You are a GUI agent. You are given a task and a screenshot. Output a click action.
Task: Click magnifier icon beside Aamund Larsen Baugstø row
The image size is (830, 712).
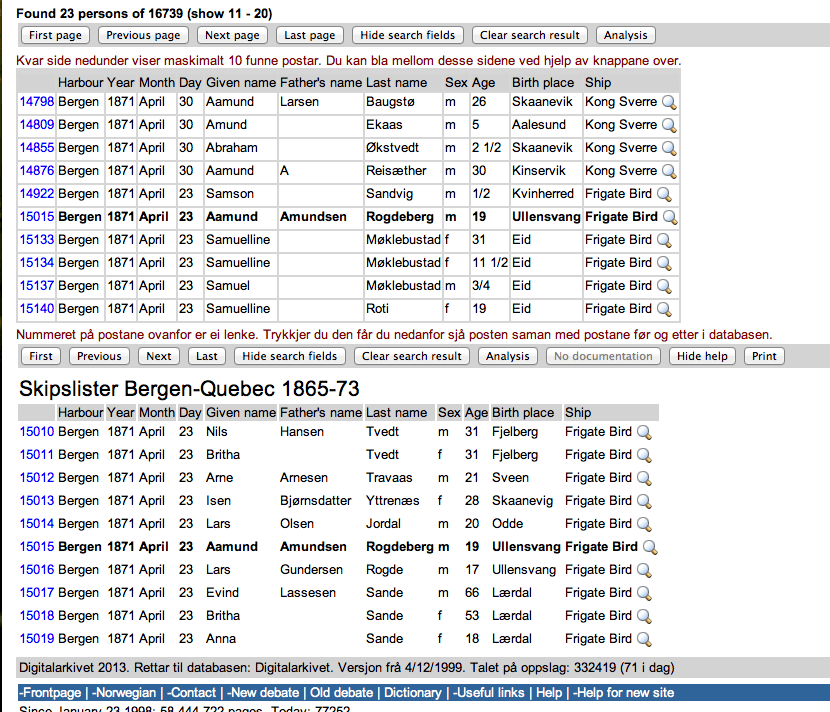coord(669,102)
